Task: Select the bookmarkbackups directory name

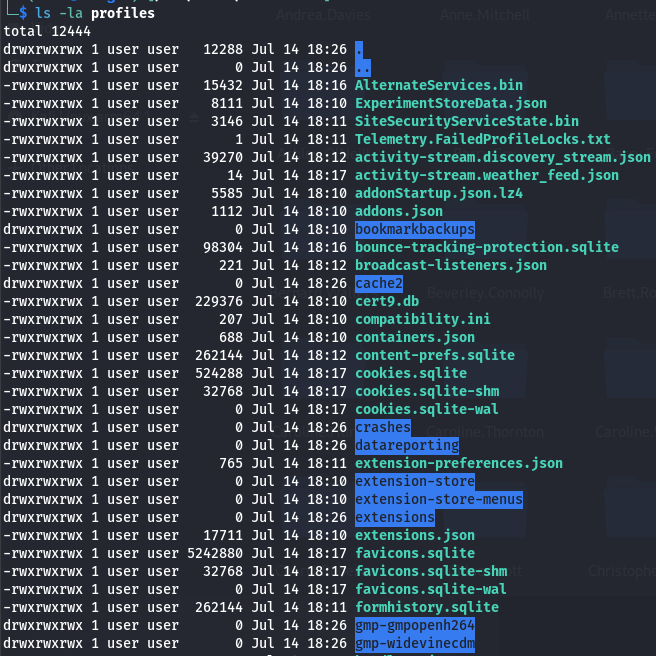Action: click(x=415, y=229)
